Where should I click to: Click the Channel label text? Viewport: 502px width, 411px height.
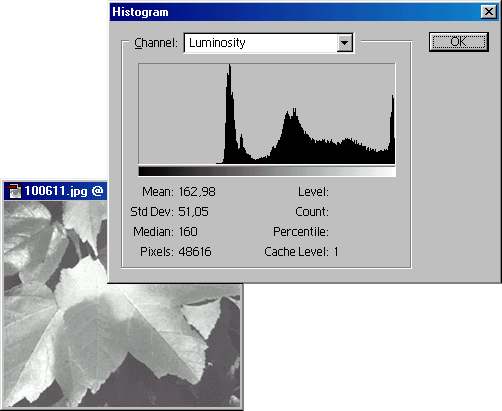point(156,43)
